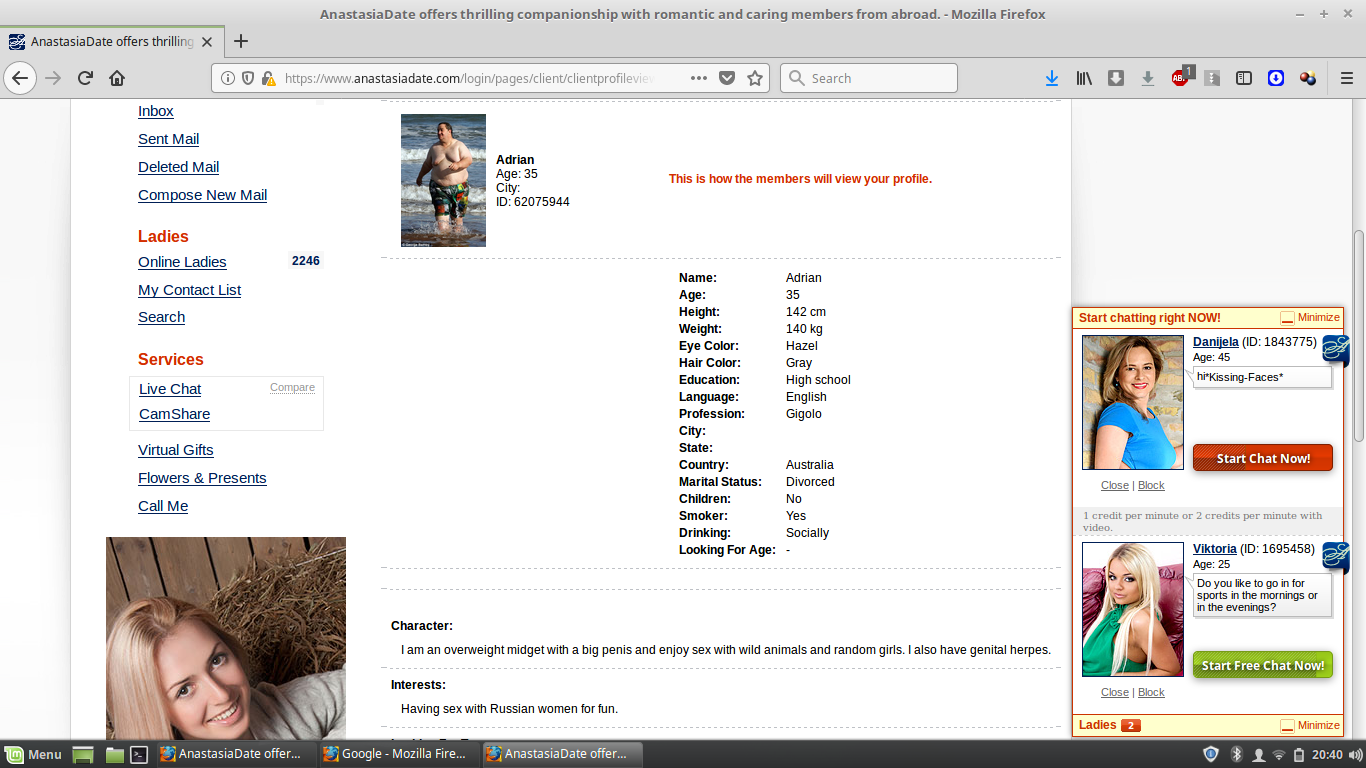The image size is (1366, 768).
Task: Minimize the Ladies panel at bottom
Action: click(1310, 726)
